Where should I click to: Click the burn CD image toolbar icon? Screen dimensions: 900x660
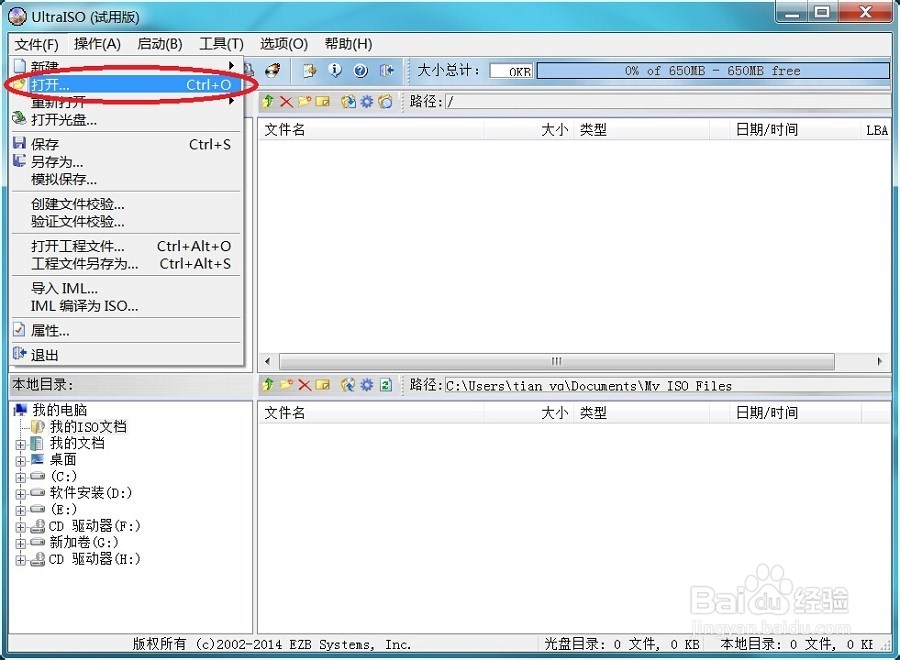[x=273, y=70]
